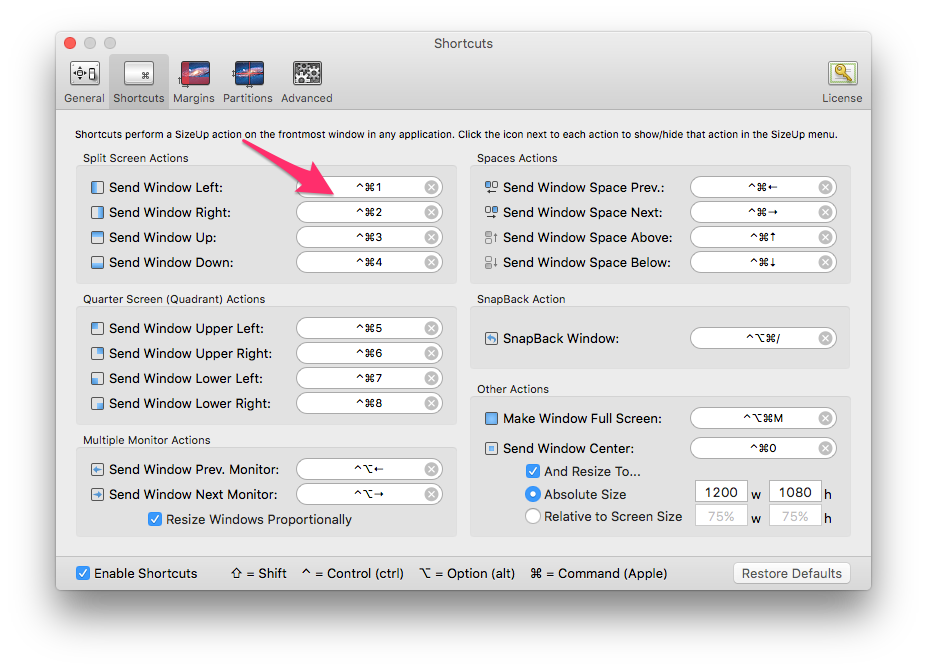Open the License pane
The width and height of the screenshot is (927, 670).
point(842,82)
